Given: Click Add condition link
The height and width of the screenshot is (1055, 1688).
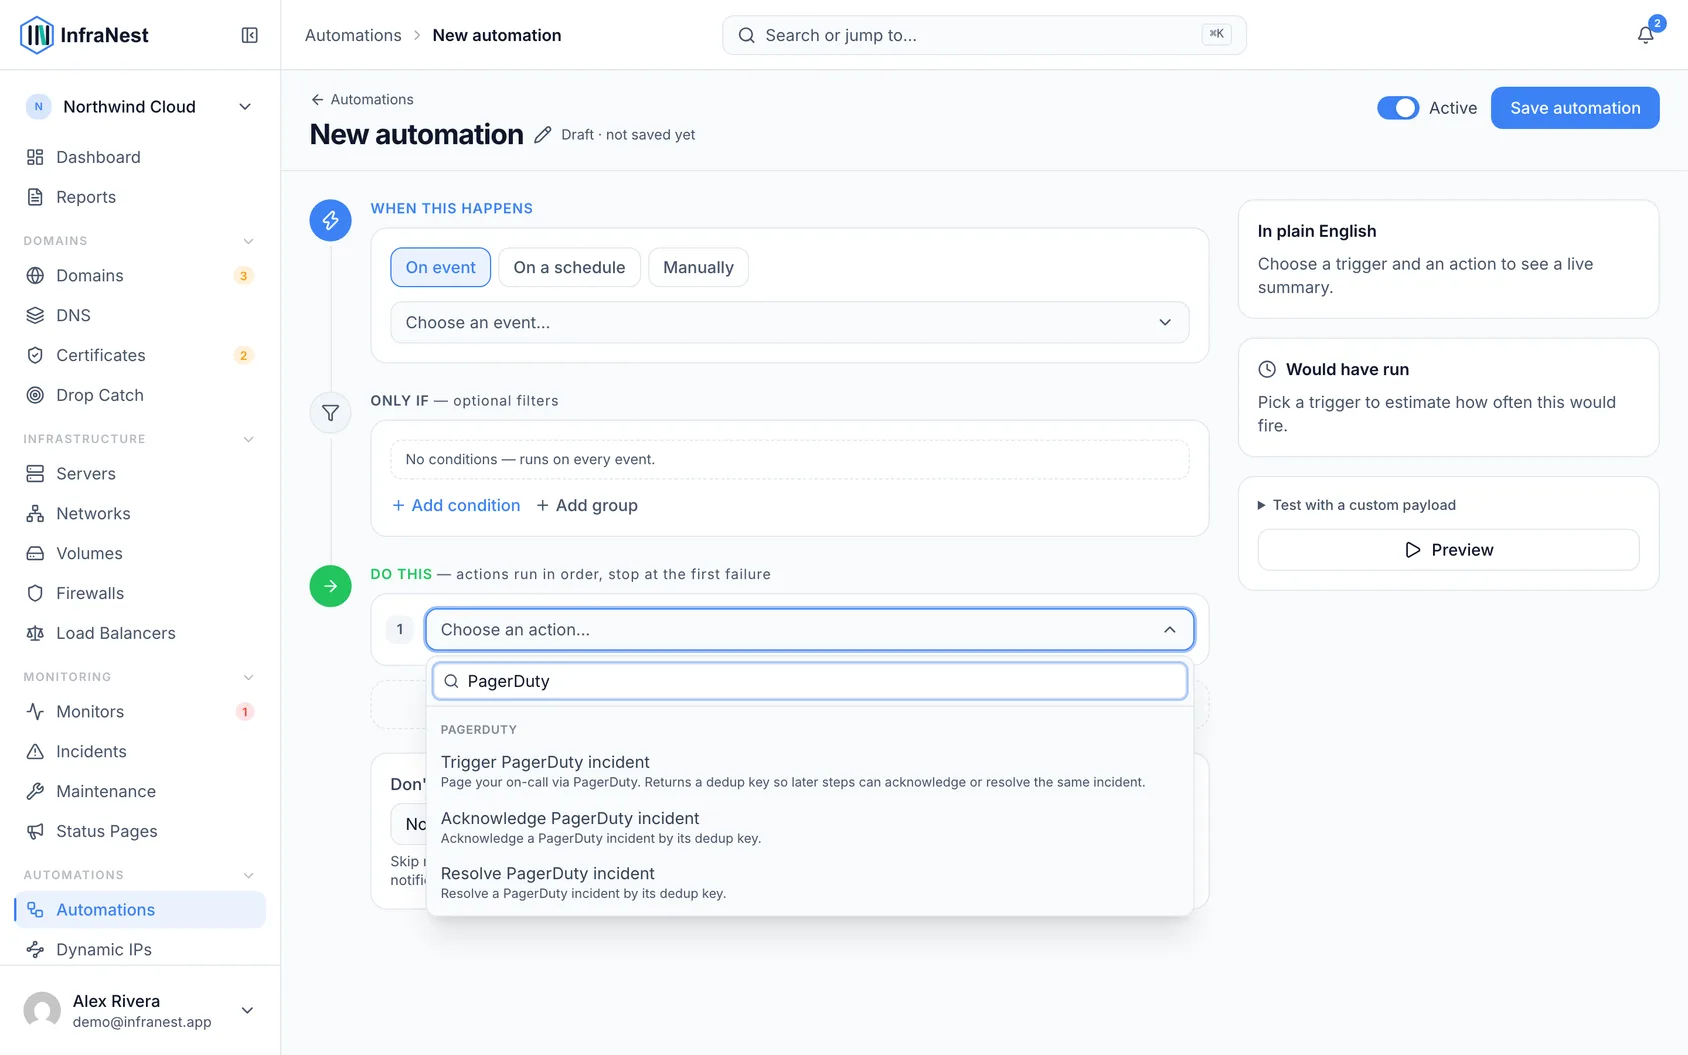Looking at the screenshot, I should tap(456, 505).
